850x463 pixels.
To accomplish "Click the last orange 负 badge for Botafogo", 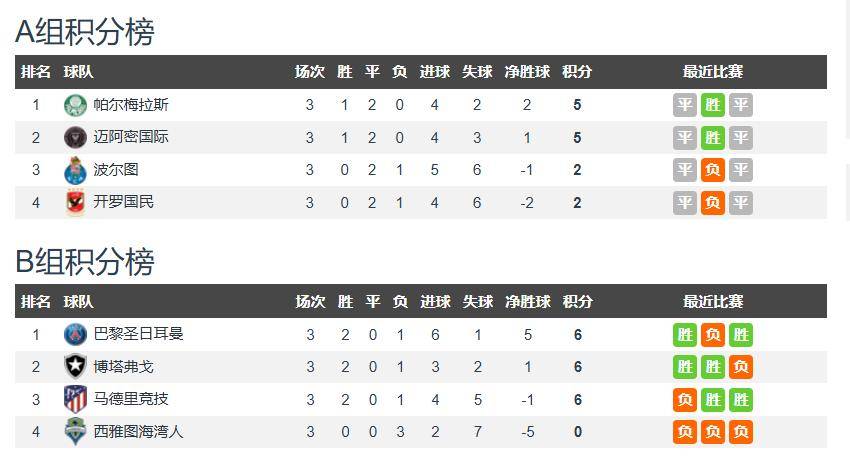I will [x=740, y=366].
